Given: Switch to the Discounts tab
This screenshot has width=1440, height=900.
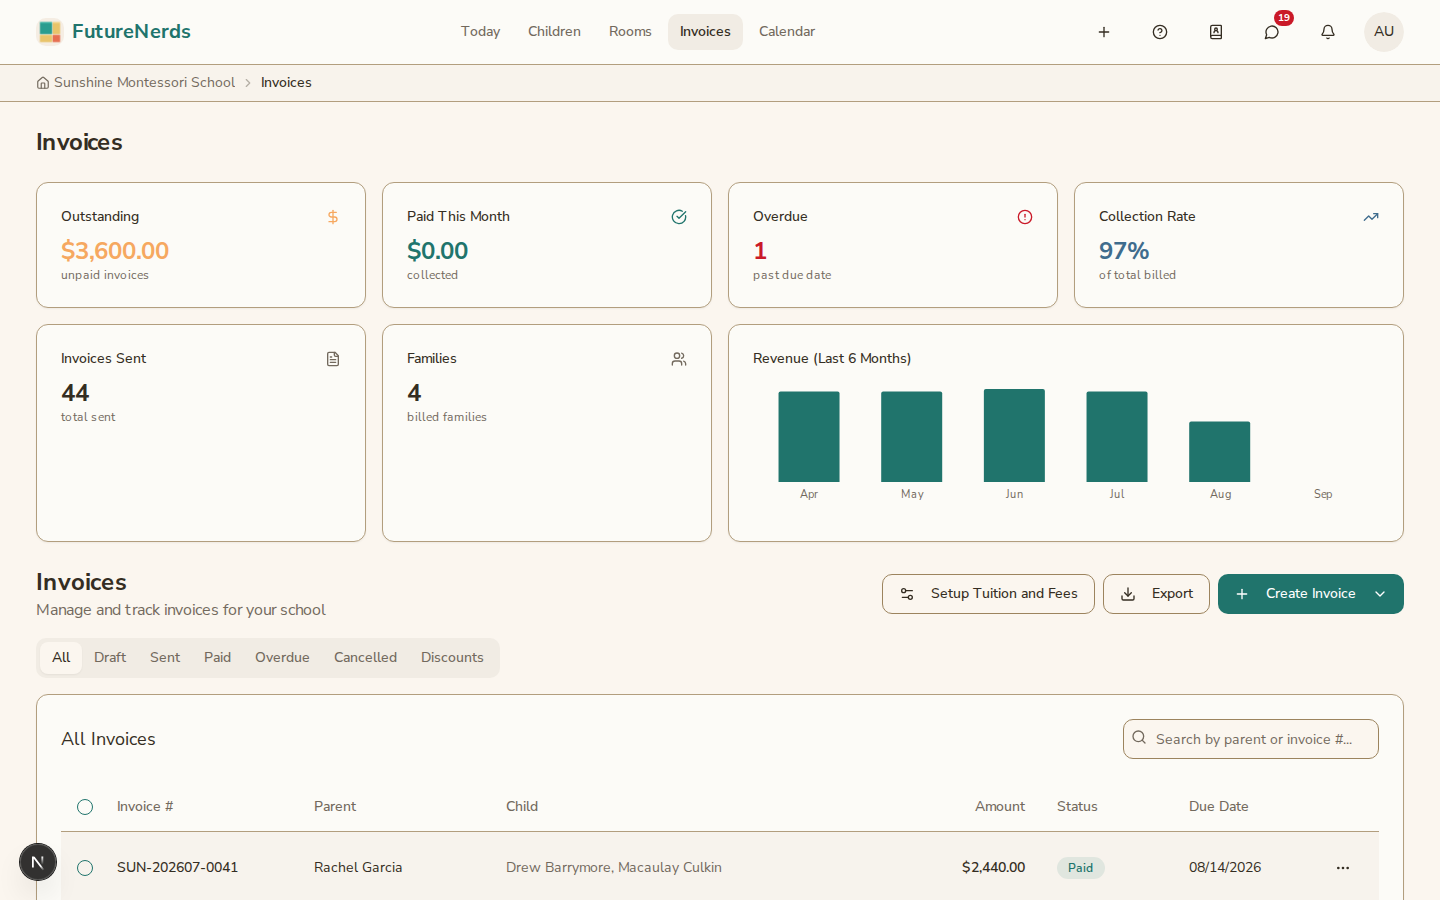Looking at the screenshot, I should pos(452,658).
